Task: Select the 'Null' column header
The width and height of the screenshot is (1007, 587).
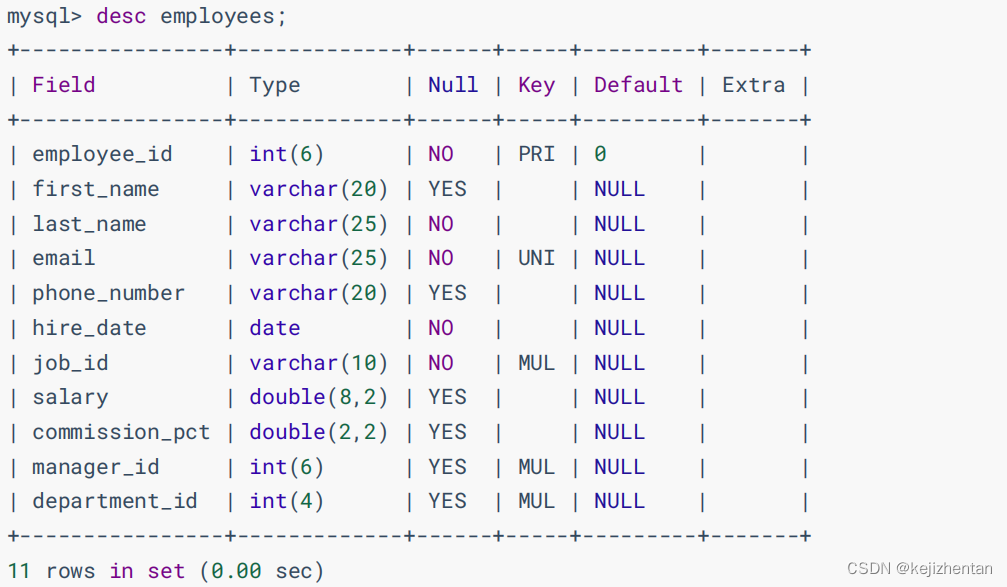Action: (453, 85)
